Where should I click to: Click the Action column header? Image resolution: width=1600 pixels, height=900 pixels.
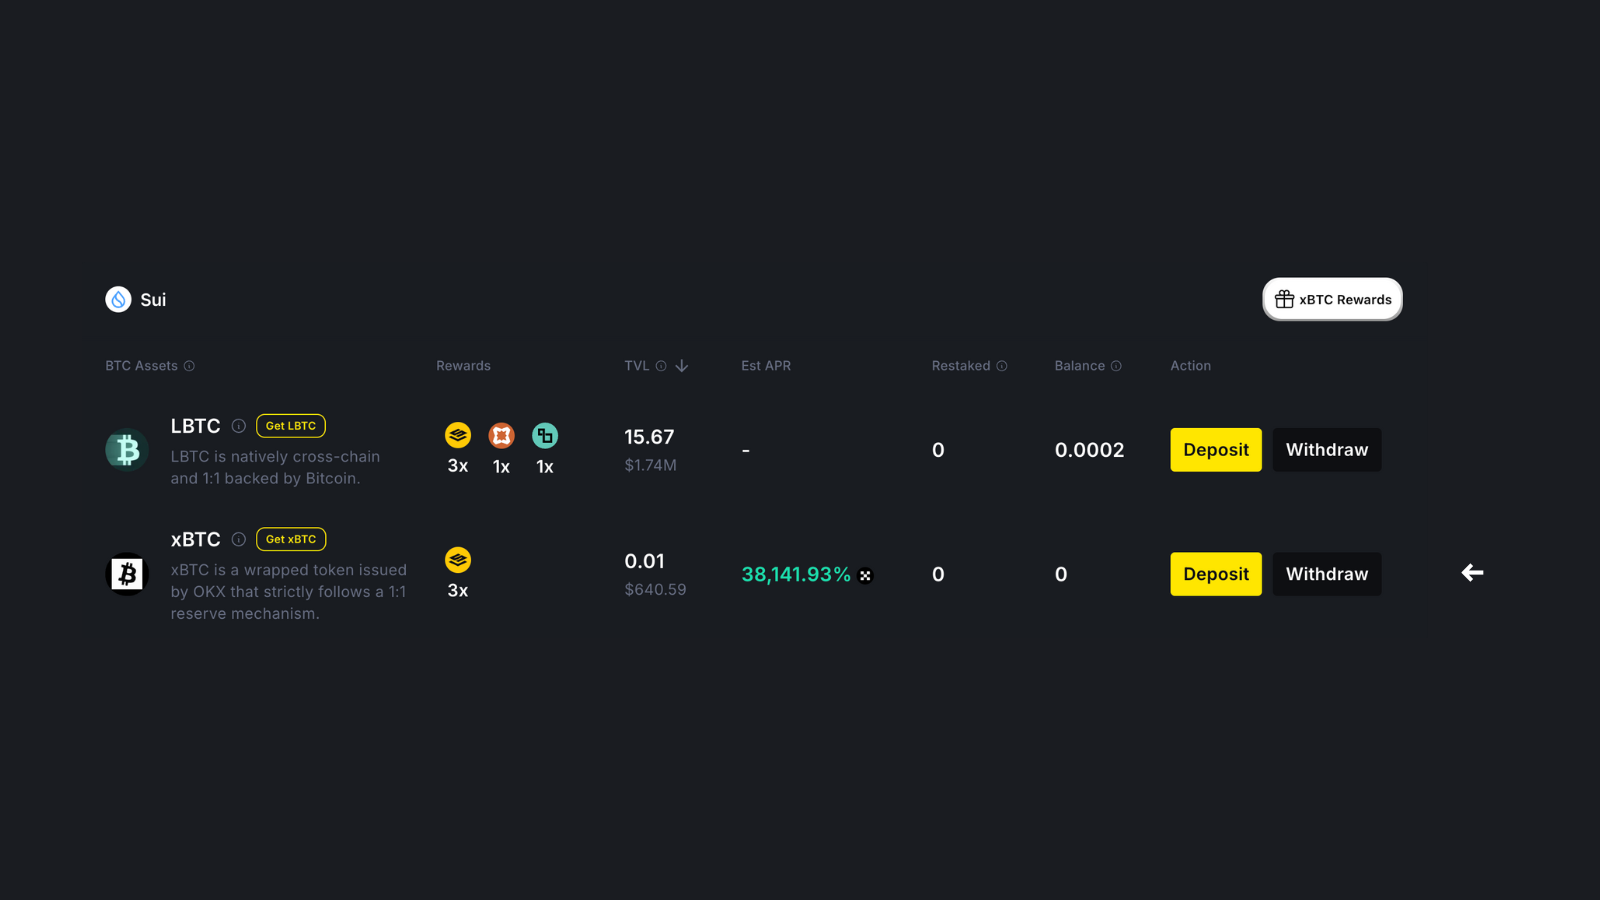1191,366
